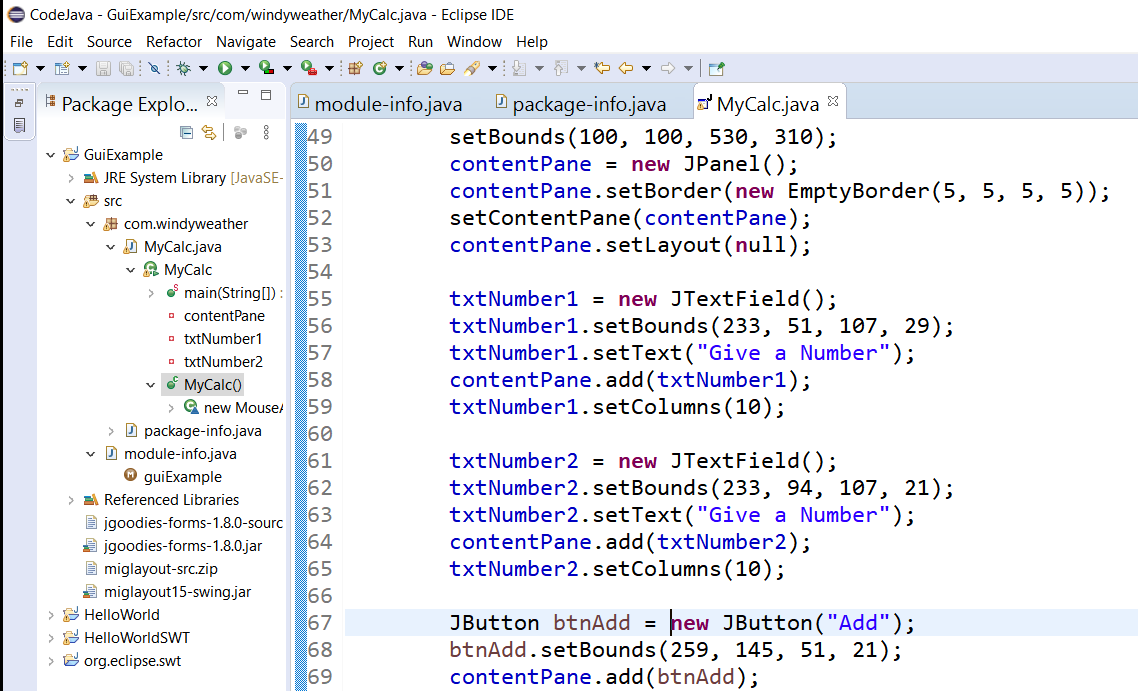Click the green Run button in toolbar

pos(225,68)
